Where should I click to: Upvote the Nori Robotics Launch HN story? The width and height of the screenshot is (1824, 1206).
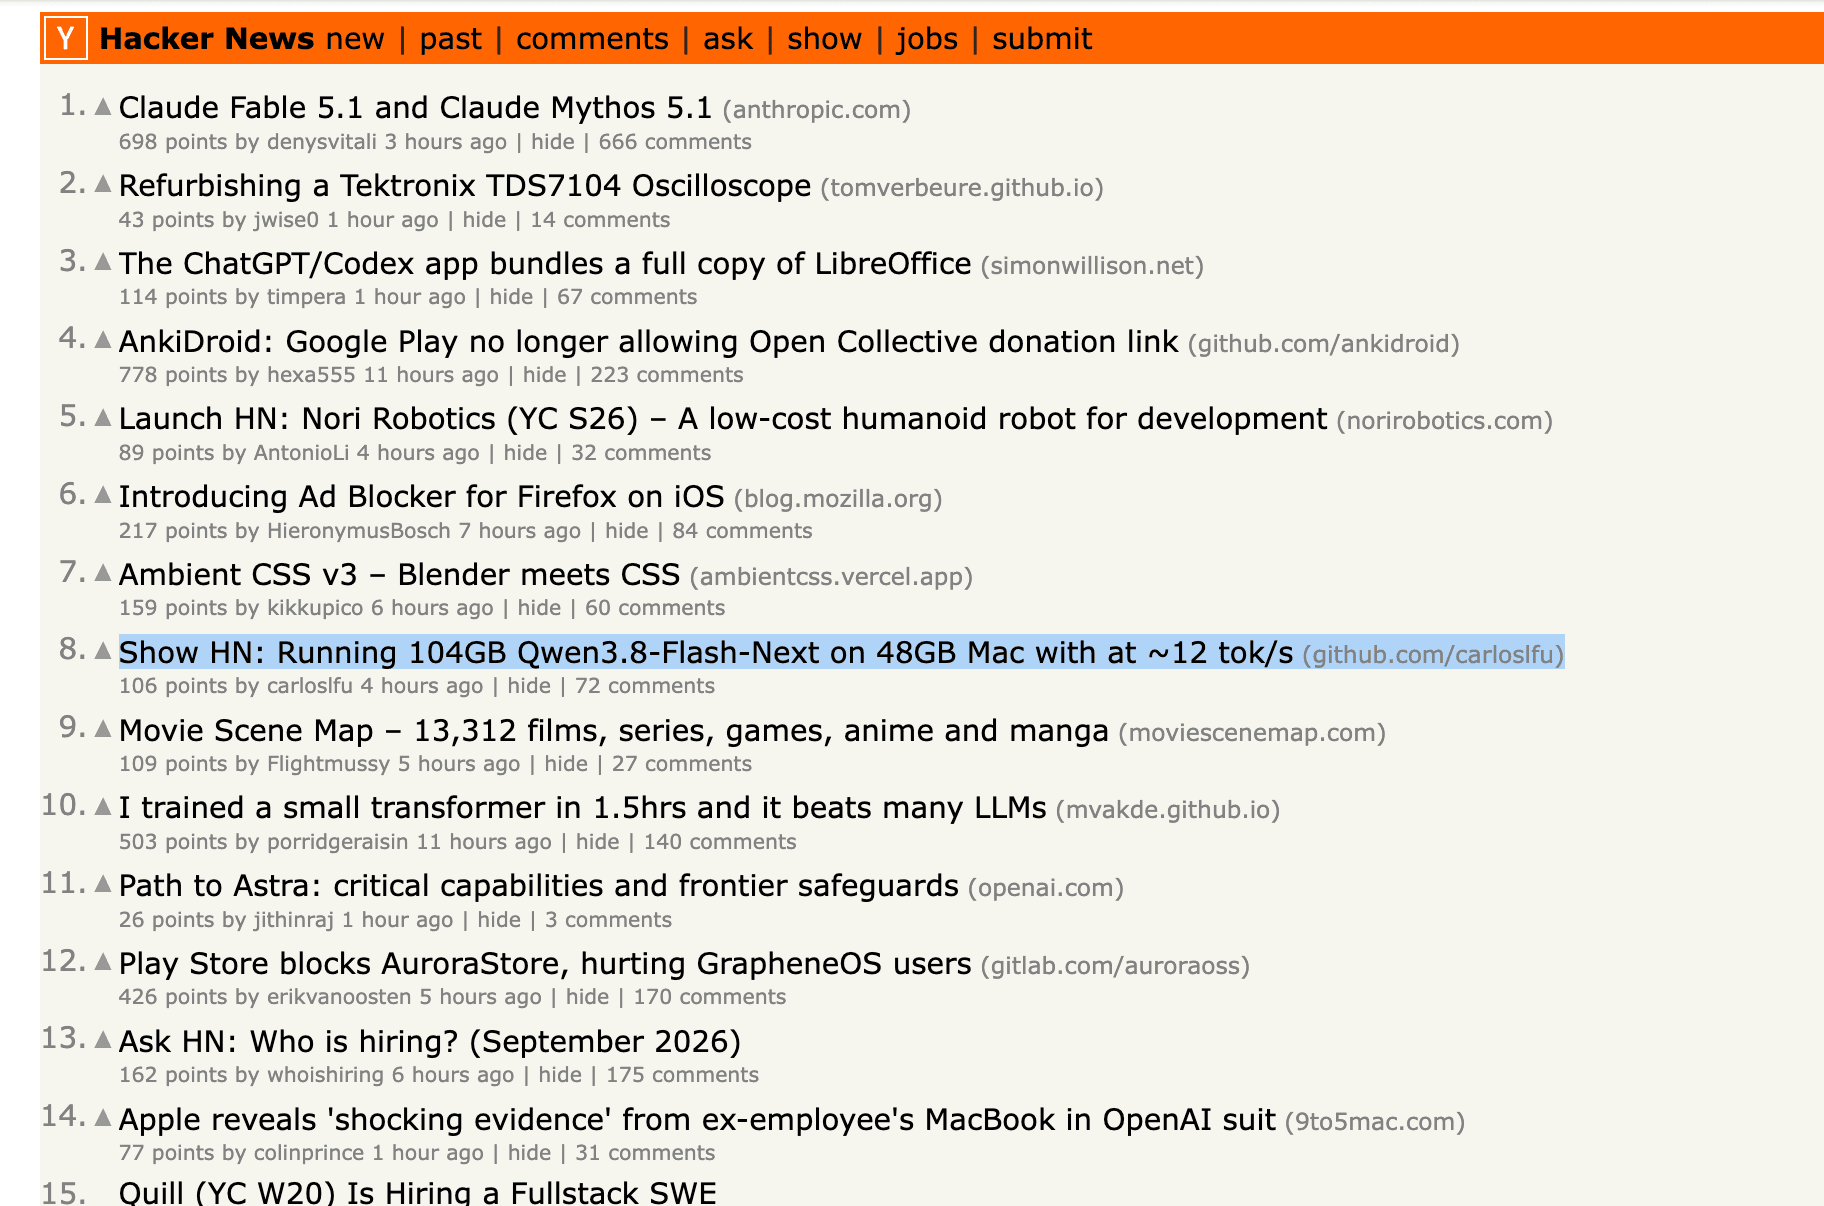103,417
